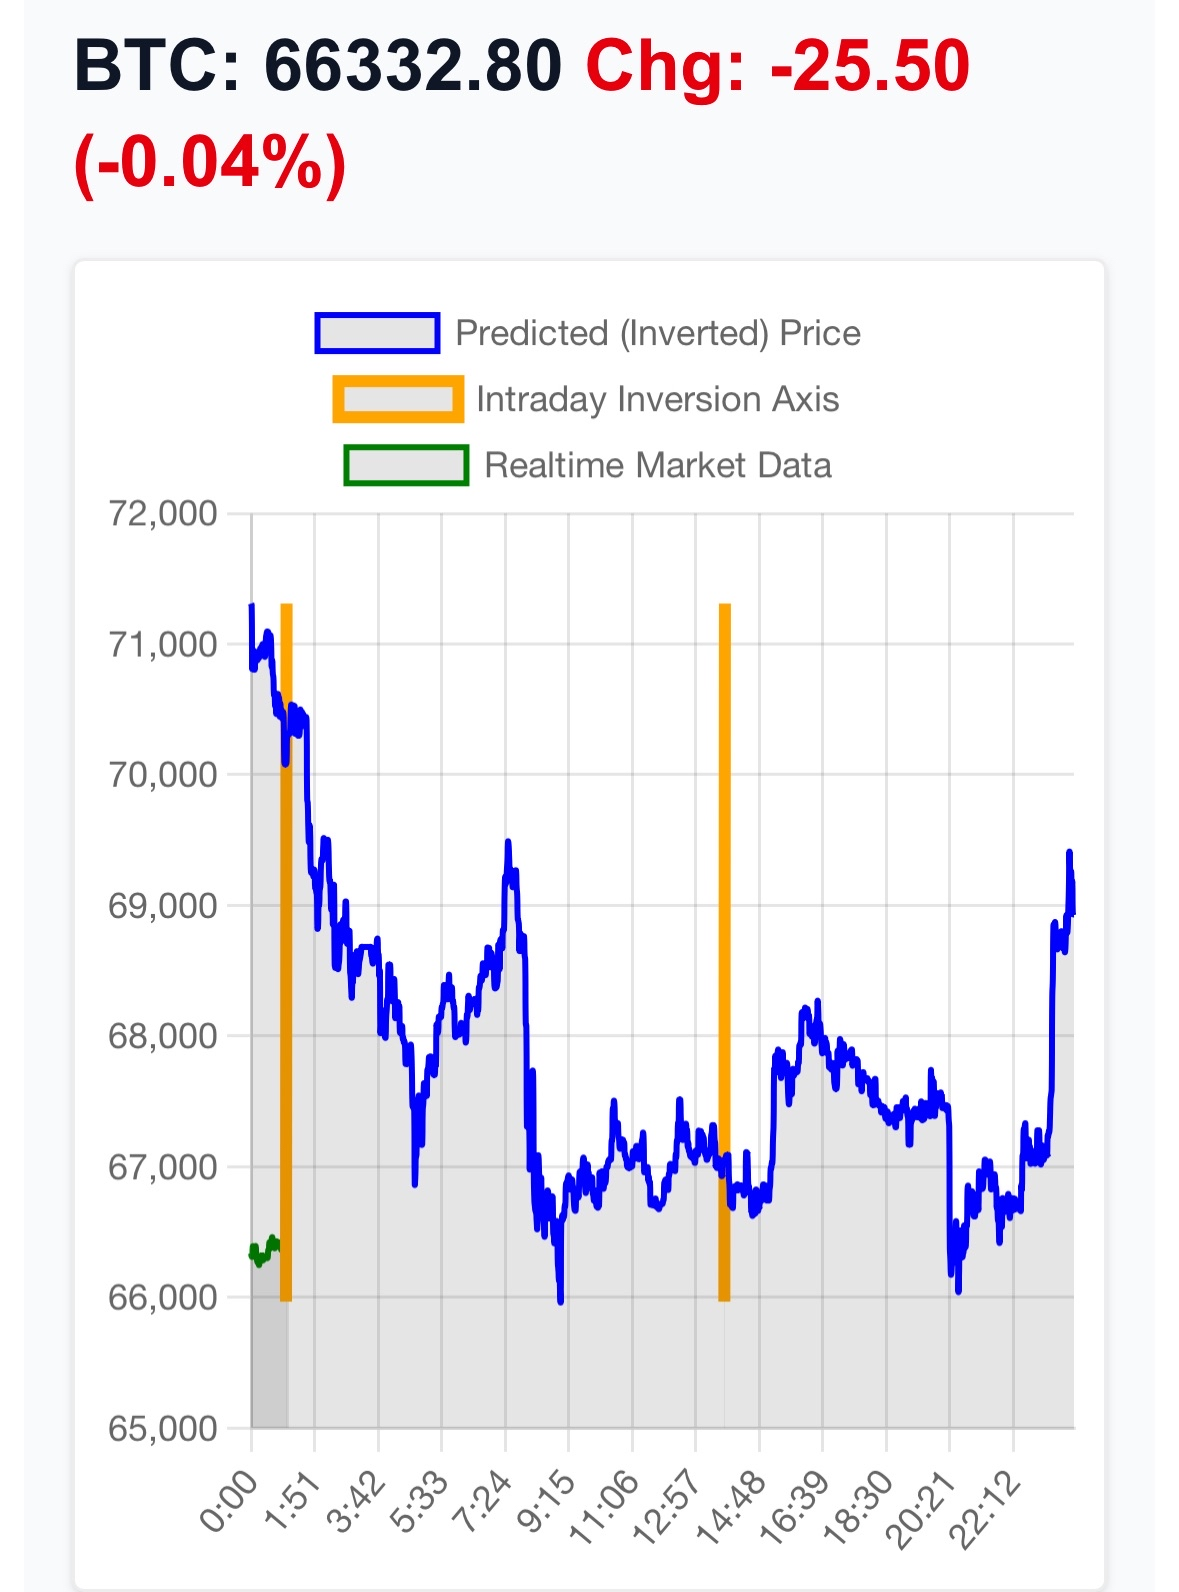1179x1592 pixels.
Task: Click the 65,000 price axis label
Action: pos(162,1428)
